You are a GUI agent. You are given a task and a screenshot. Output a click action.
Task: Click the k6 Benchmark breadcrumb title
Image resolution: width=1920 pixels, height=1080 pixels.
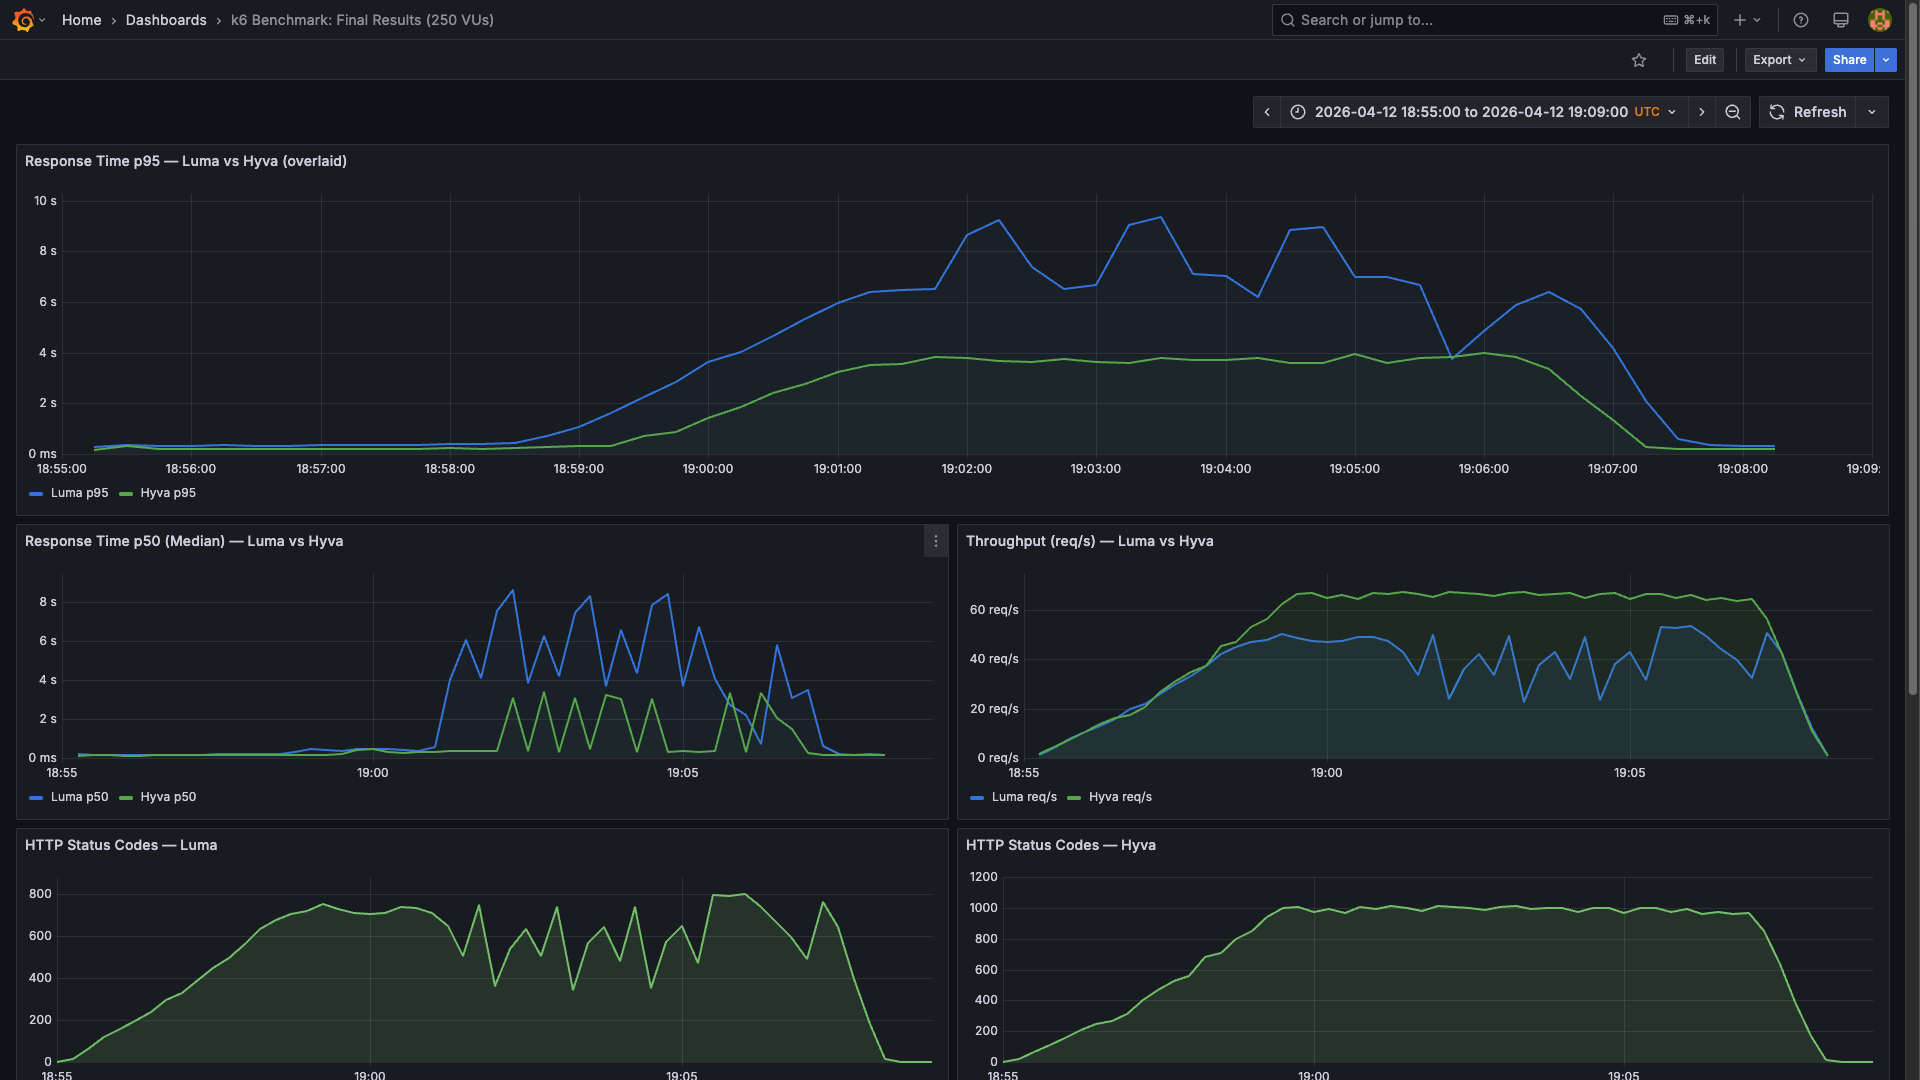pyautogui.click(x=362, y=20)
